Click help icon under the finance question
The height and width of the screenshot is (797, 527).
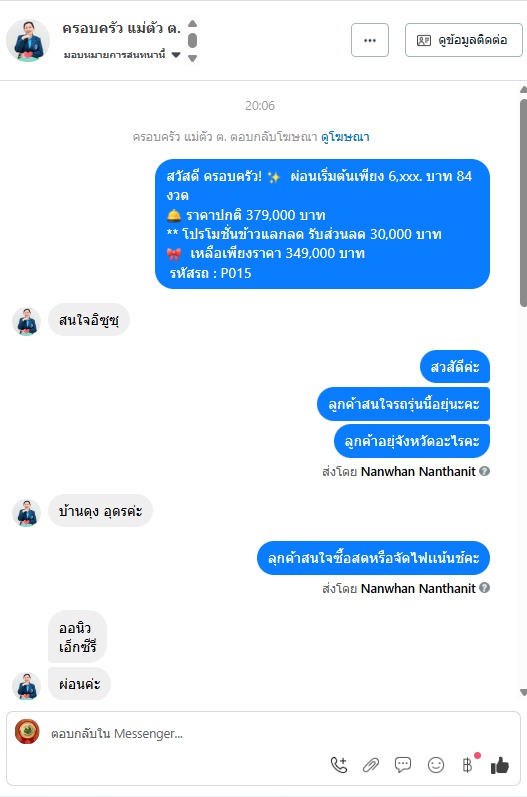pos(485,588)
